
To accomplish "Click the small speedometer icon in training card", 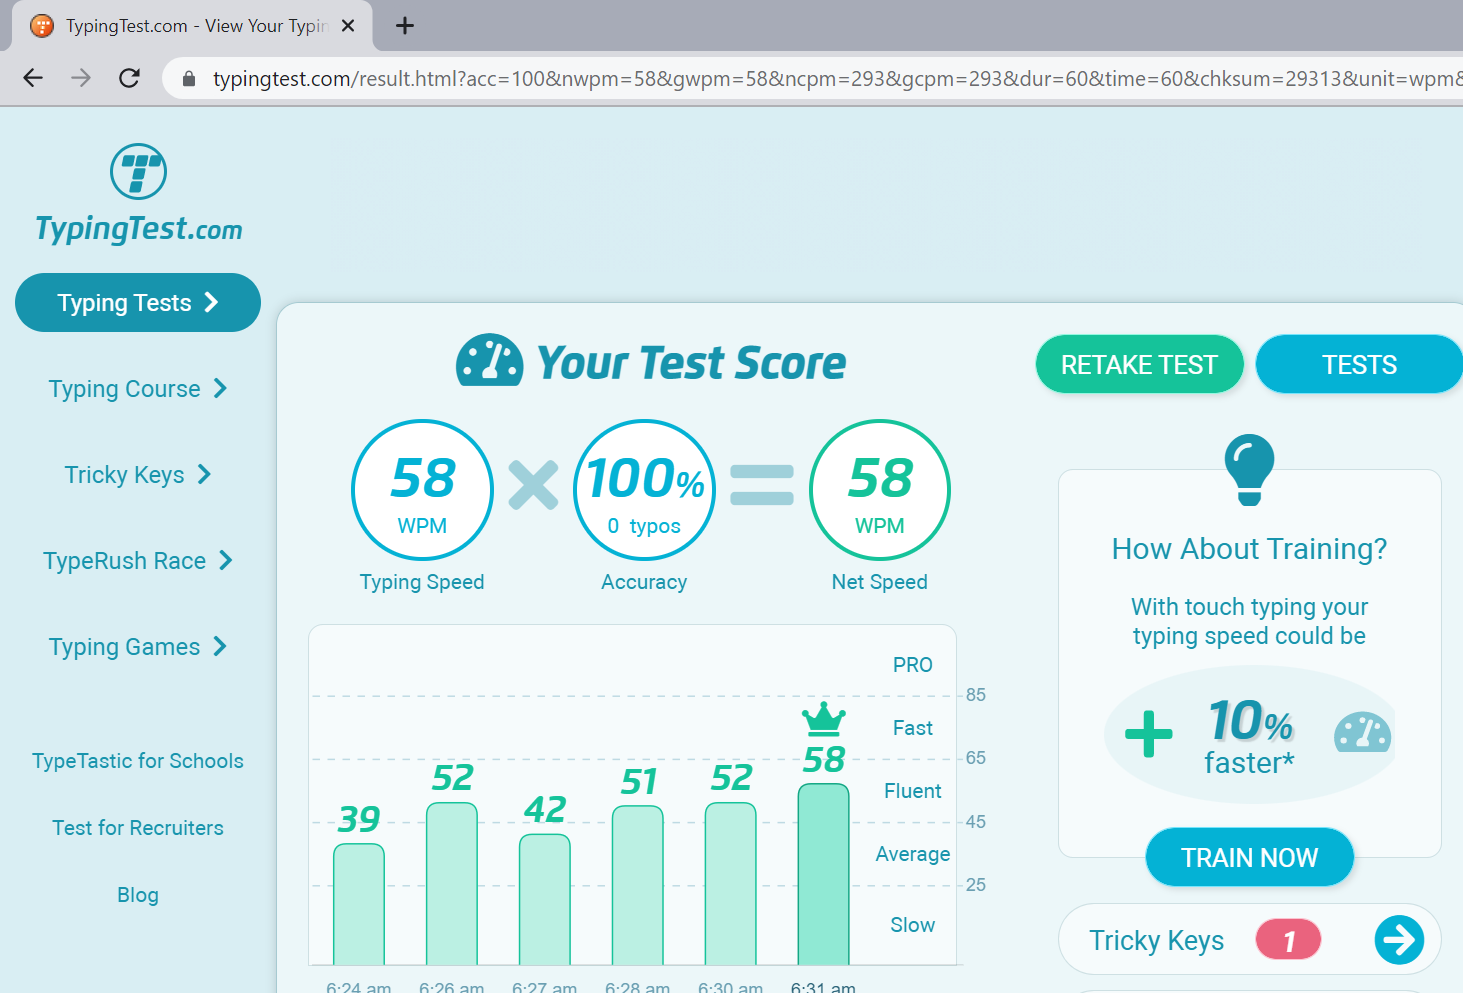I will [1362, 732].
